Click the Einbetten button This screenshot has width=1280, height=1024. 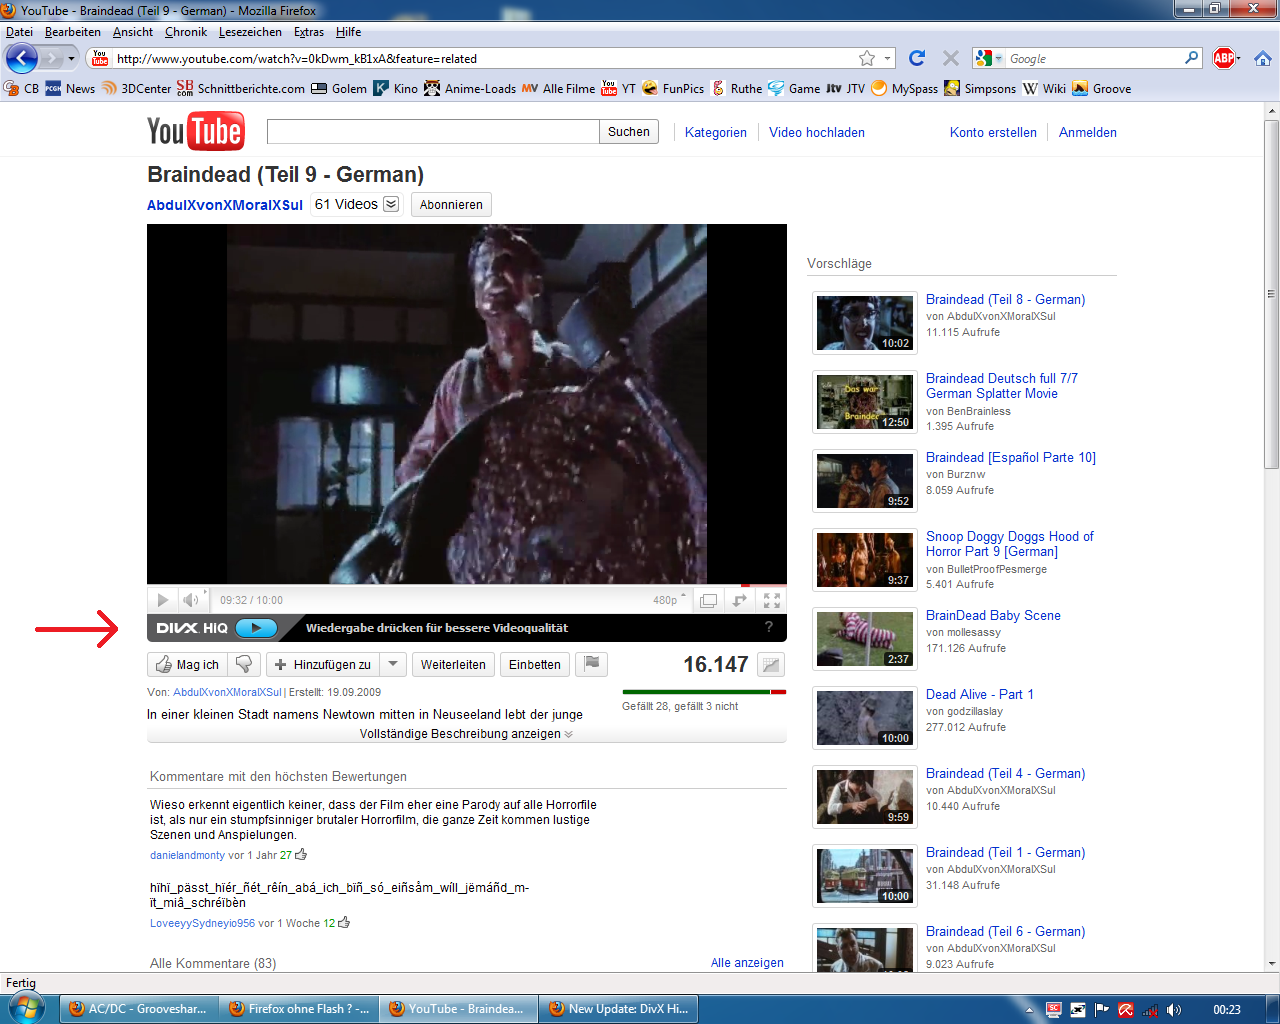(535, 665)
